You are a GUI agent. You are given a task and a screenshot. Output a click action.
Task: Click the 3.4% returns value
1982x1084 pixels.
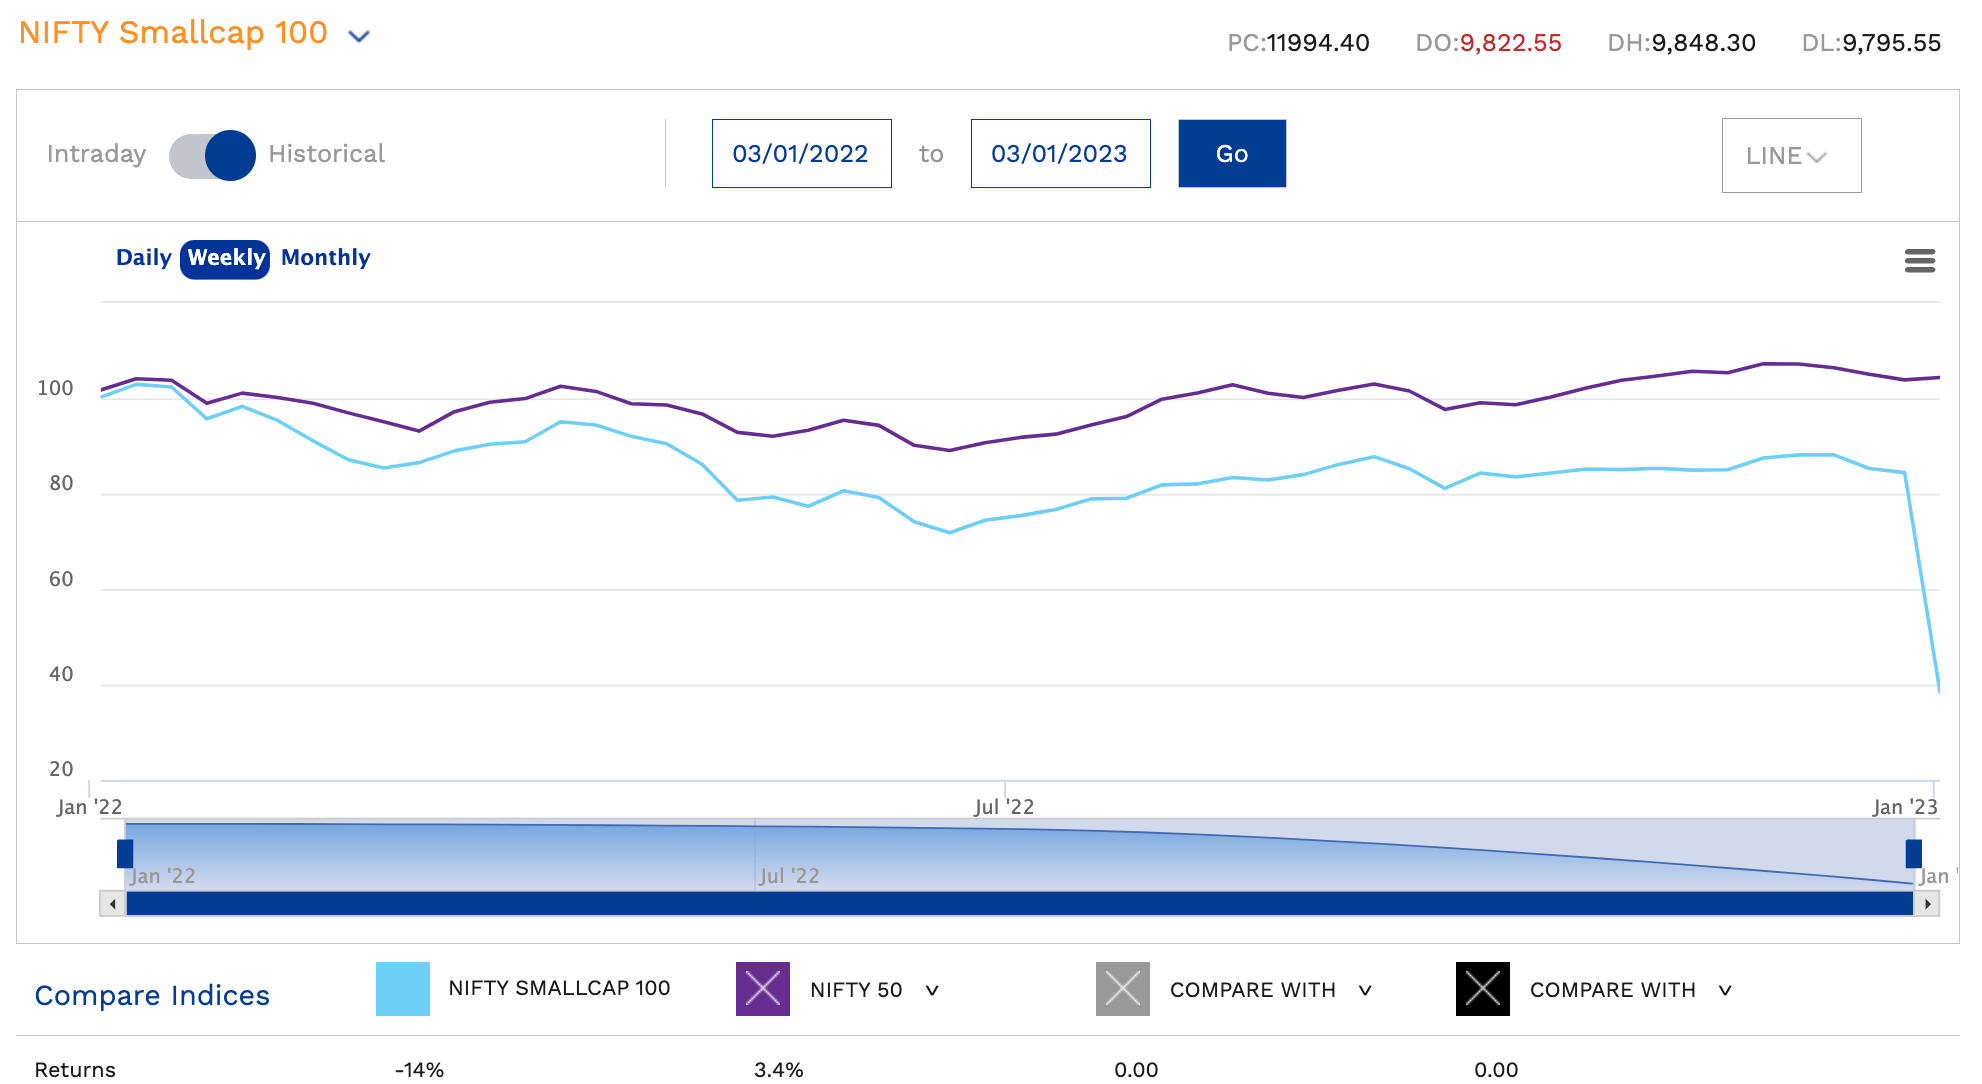(x=779, y=1070)
